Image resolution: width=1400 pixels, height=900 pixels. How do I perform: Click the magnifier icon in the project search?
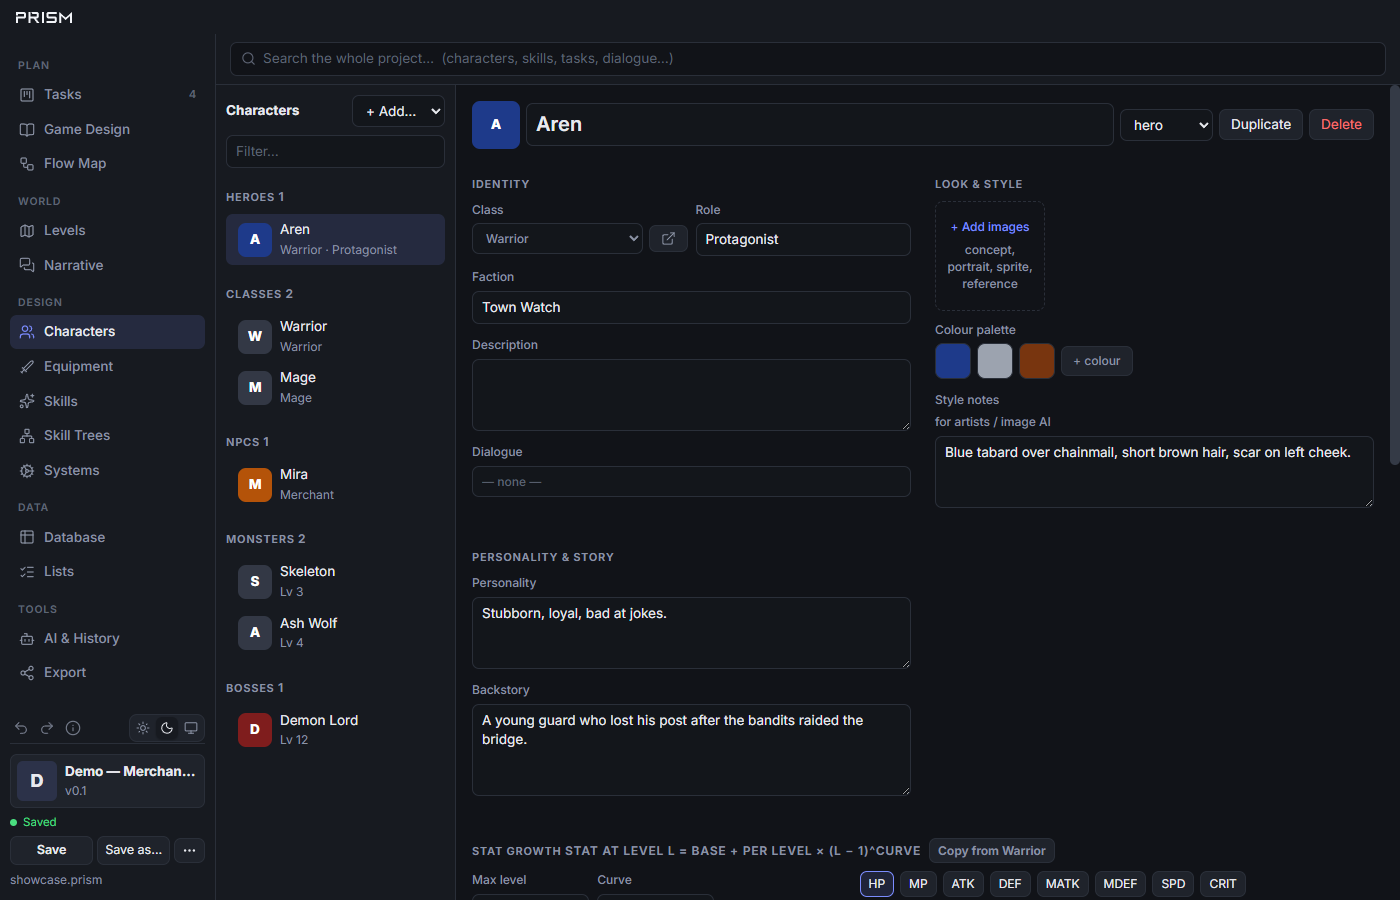[x=249, y=59]
